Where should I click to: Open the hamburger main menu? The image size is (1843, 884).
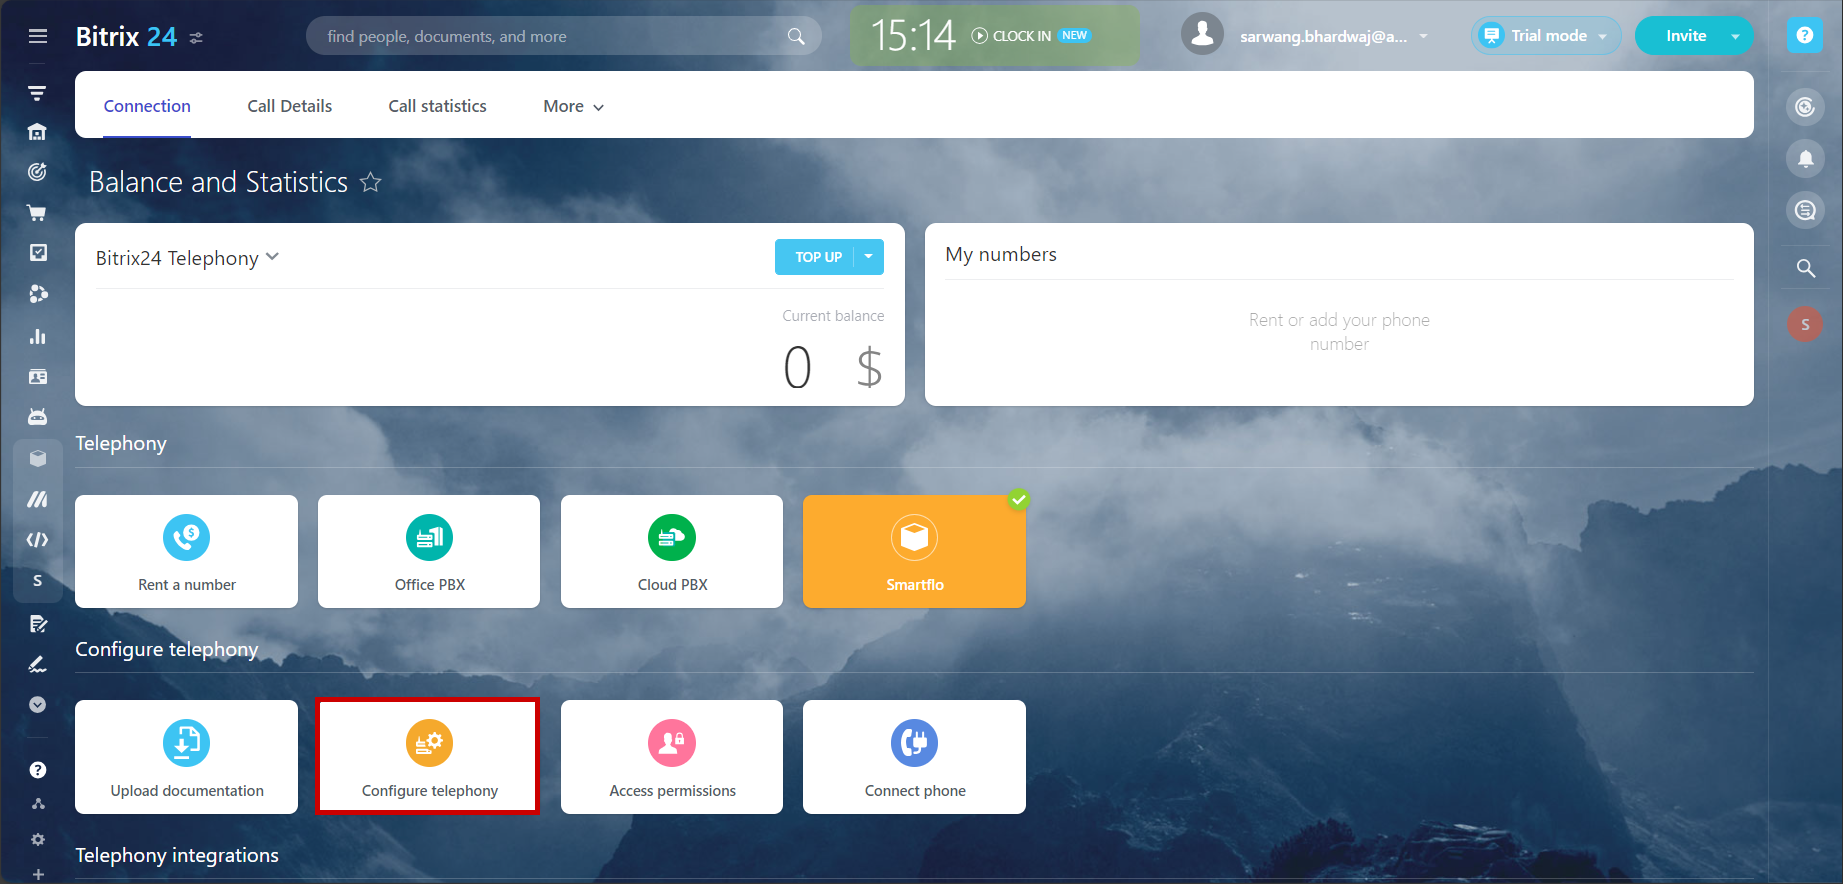point(38,36)
